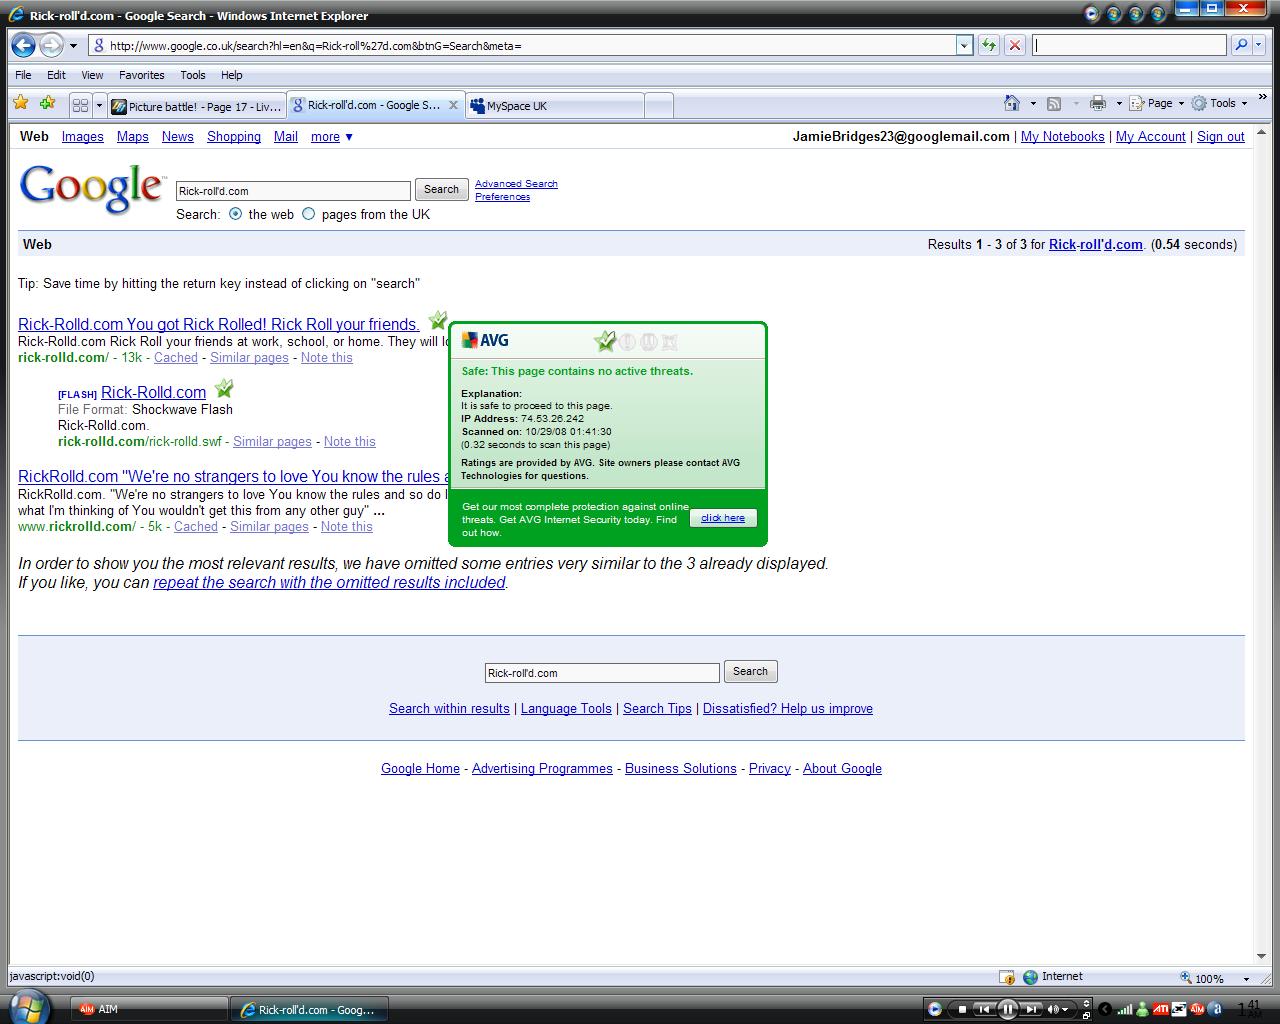Select 'the web' search radio button
Image resolution: width=1280 pixels, height=1024 pixels.
235,214
